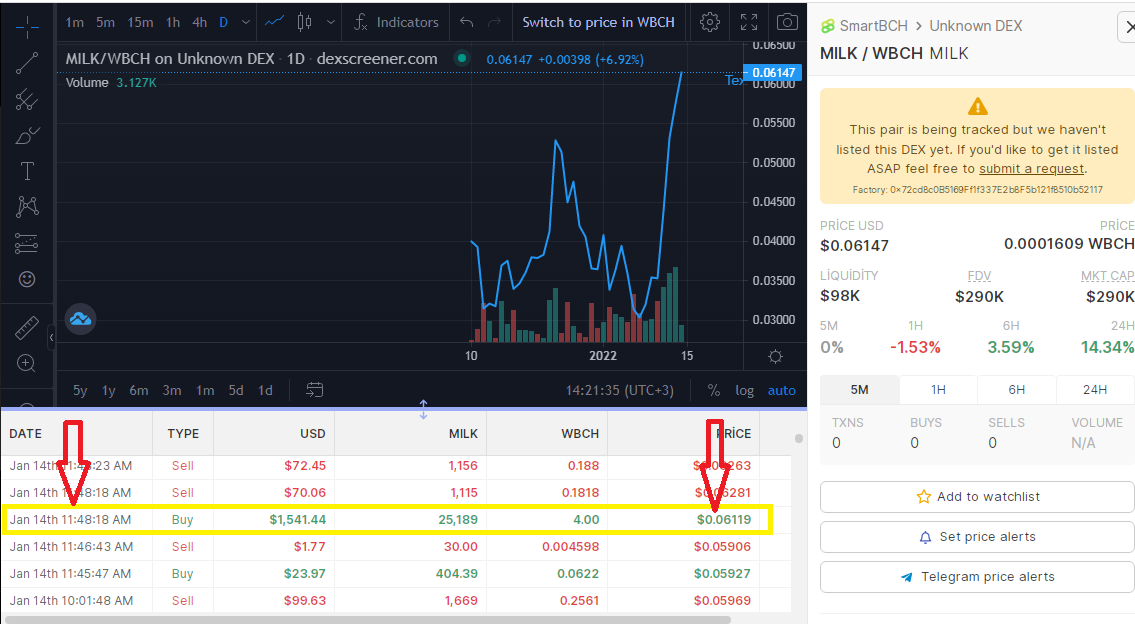Open the submit a request link
Image resolution: width=1135 pixels, height=624 pixels.
pyautogui.click(x=1031, y=169)
